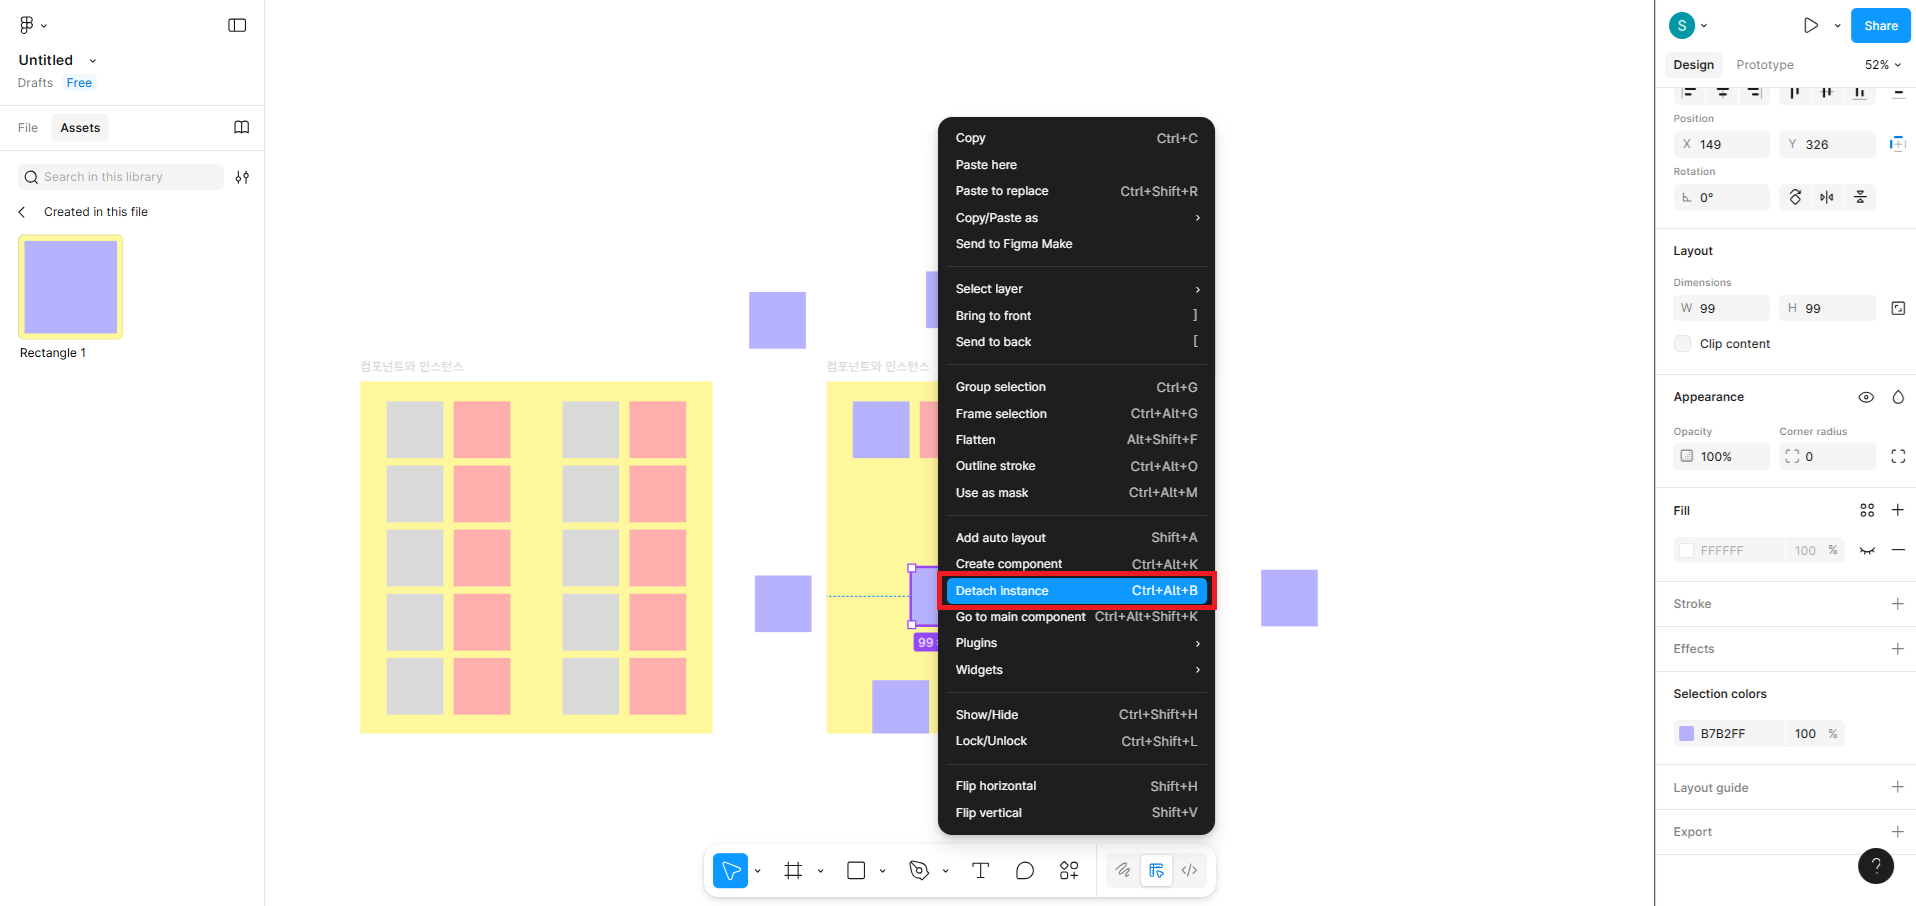Open the Untitled file name dropdown

(93, 61)
